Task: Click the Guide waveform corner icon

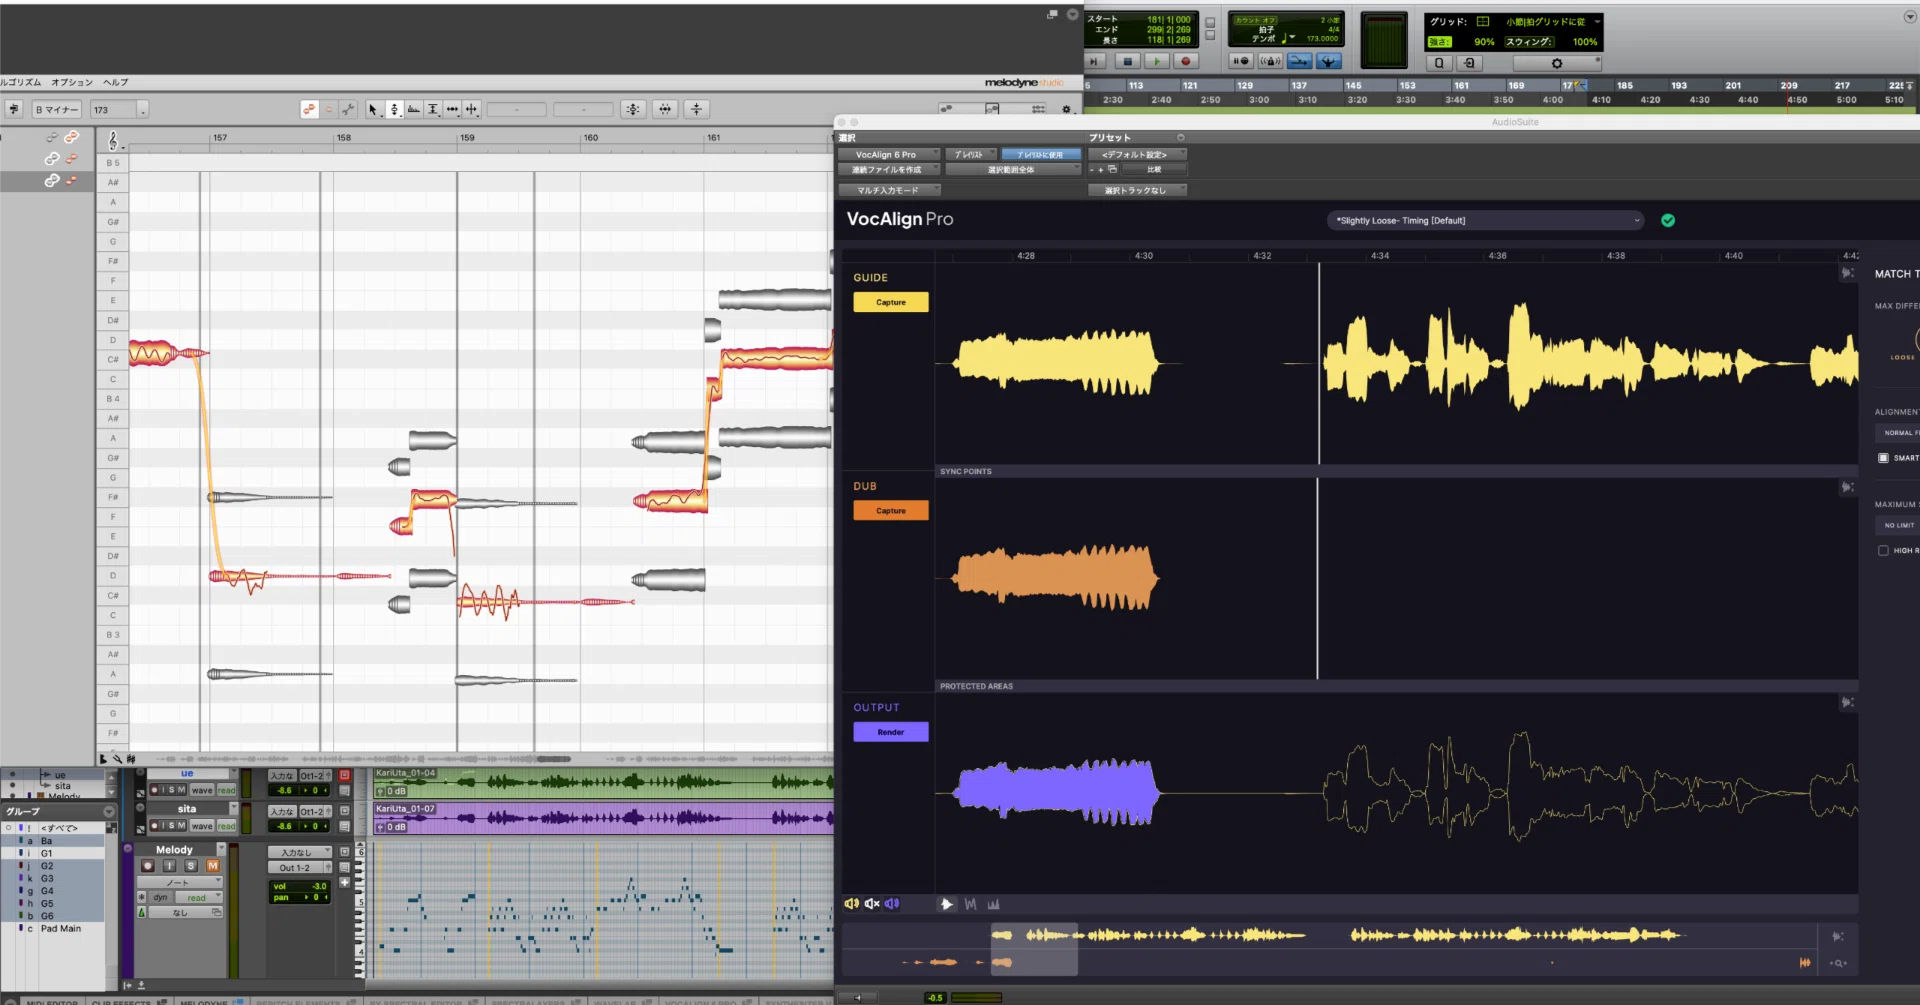Action: click(1848, 273)
